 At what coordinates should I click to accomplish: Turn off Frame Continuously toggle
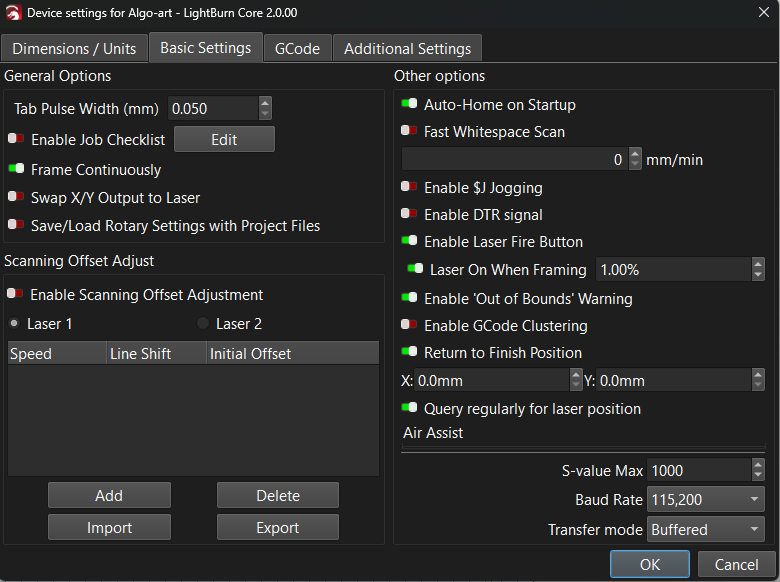click(x=16, y=170)
